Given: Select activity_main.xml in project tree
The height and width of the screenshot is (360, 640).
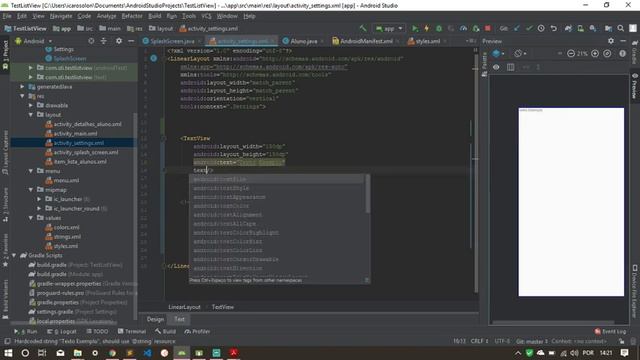Looking at the screenshot, I should pyautogui.click(x=75, y=133).
